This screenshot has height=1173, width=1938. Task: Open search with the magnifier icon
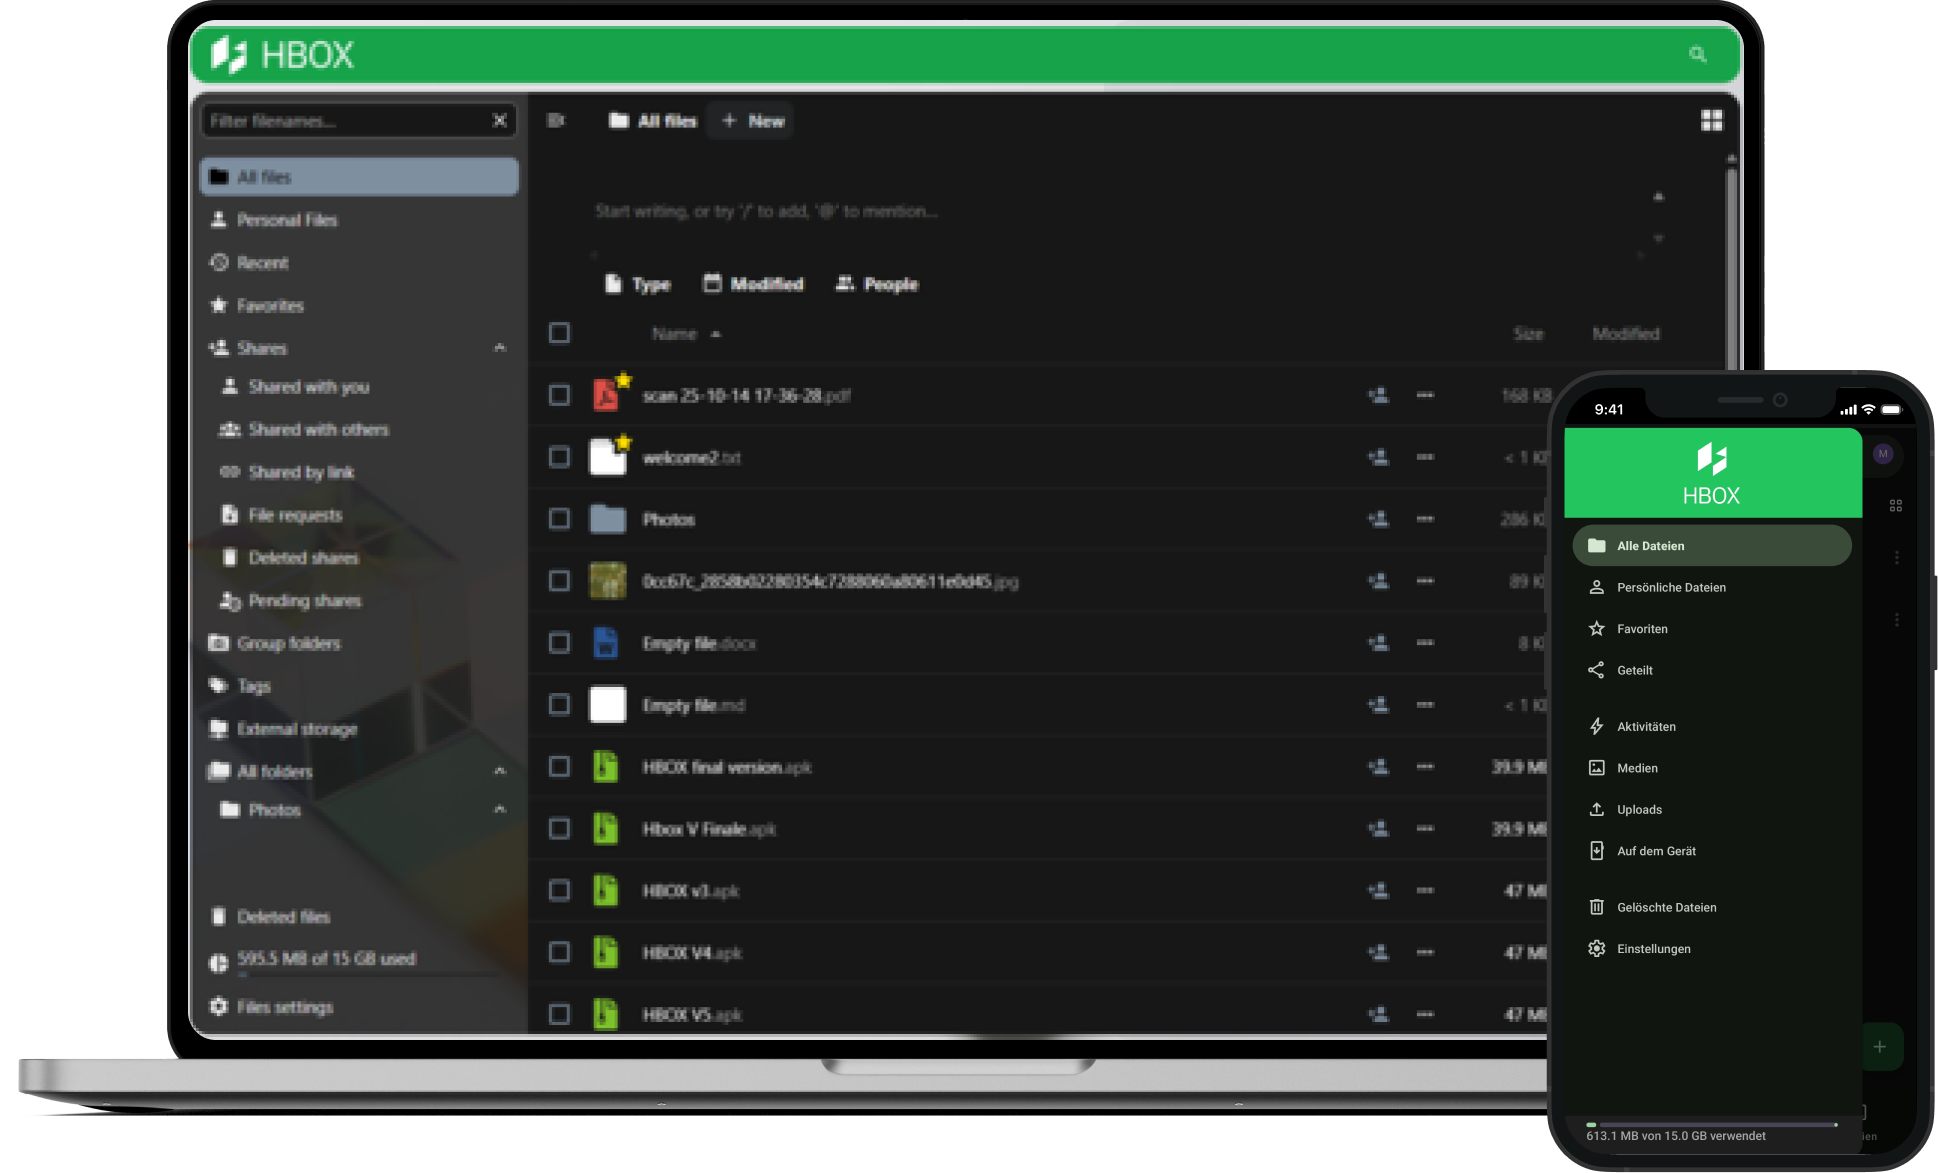pos(1697,54)
